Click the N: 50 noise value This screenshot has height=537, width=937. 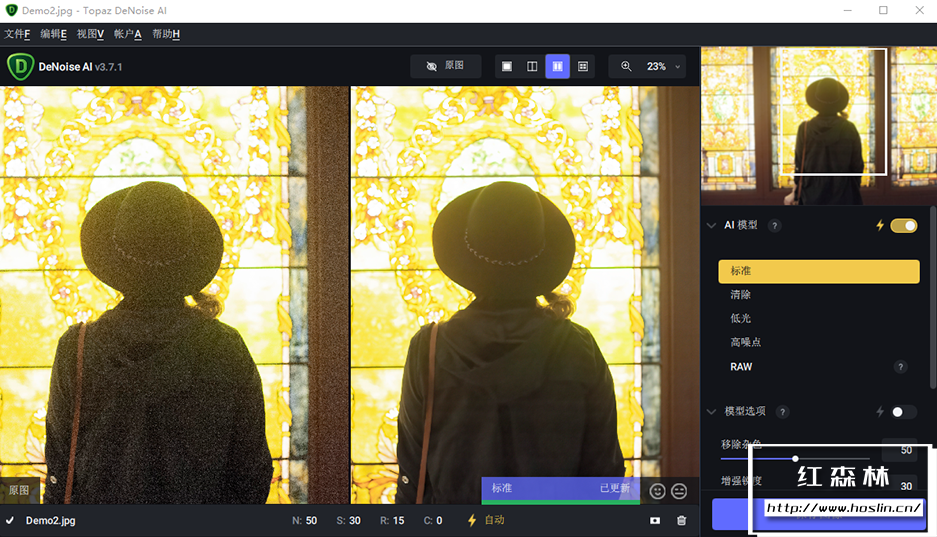pyautogui.click(x=305, y=520)
